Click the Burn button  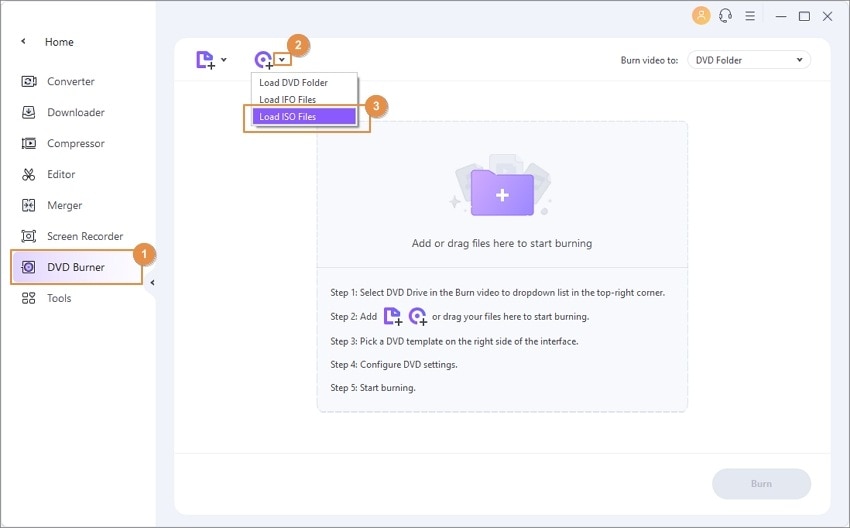pyautogui.click(x=761, y=484)
